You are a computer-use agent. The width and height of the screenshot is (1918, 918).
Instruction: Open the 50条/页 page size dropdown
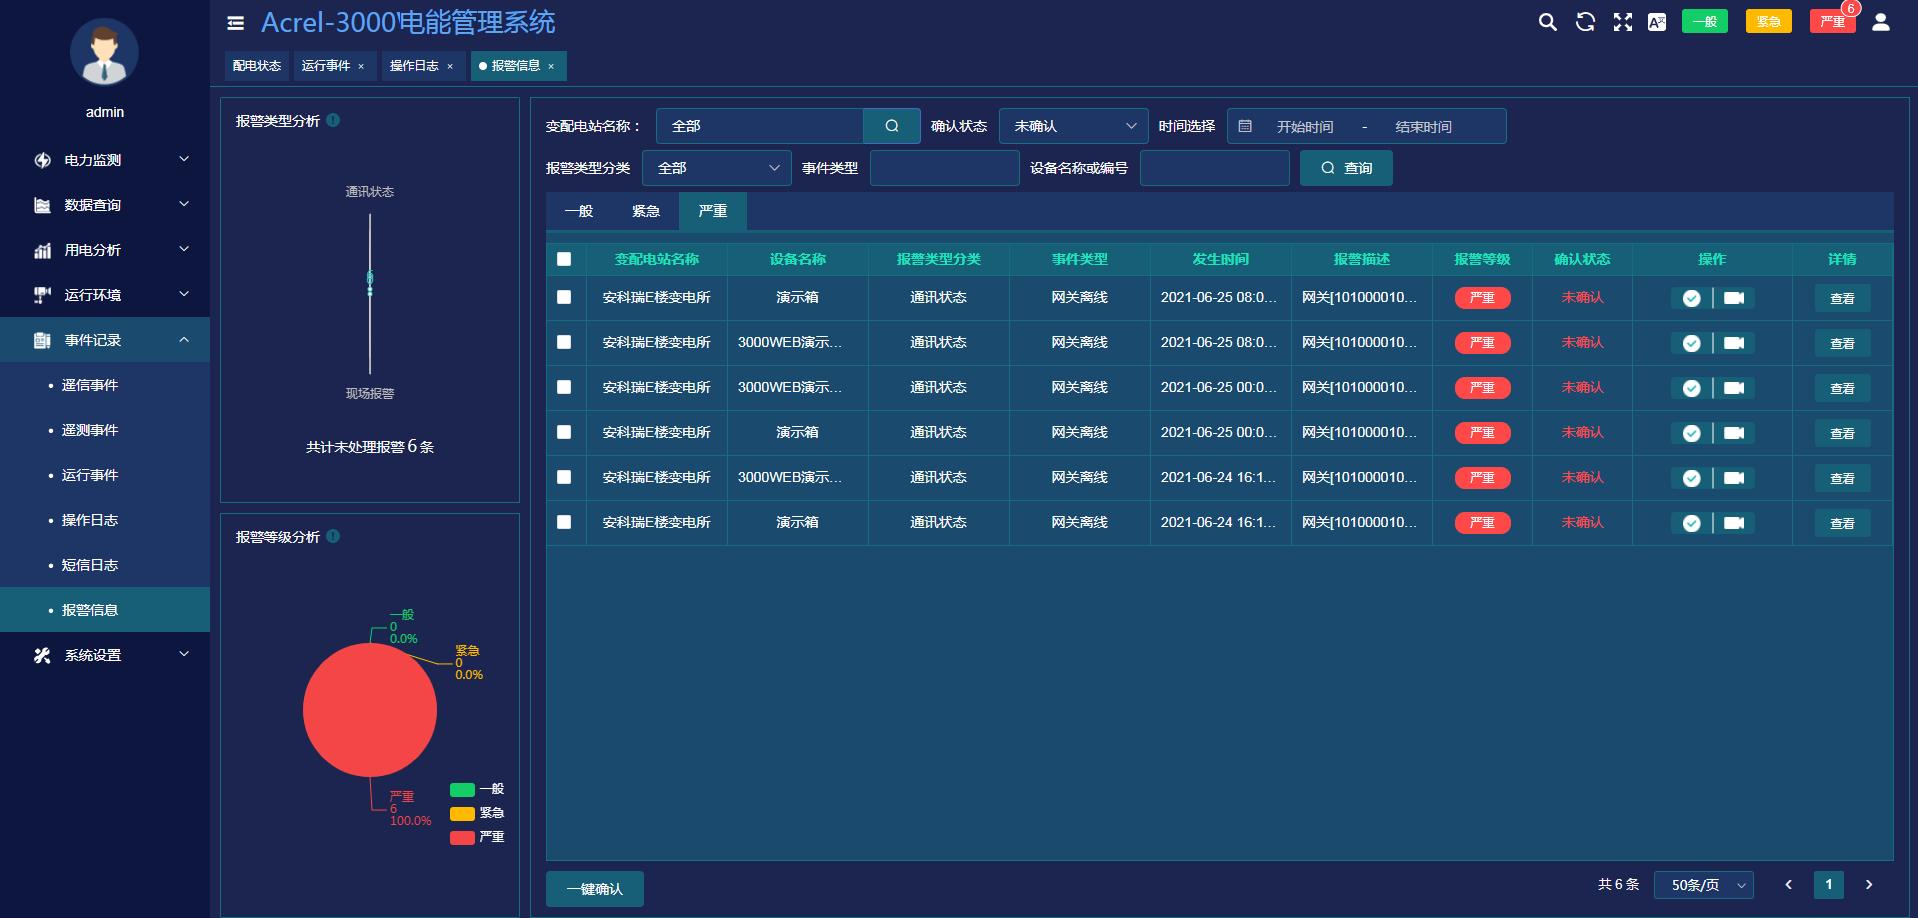[x=1703, y=885]
